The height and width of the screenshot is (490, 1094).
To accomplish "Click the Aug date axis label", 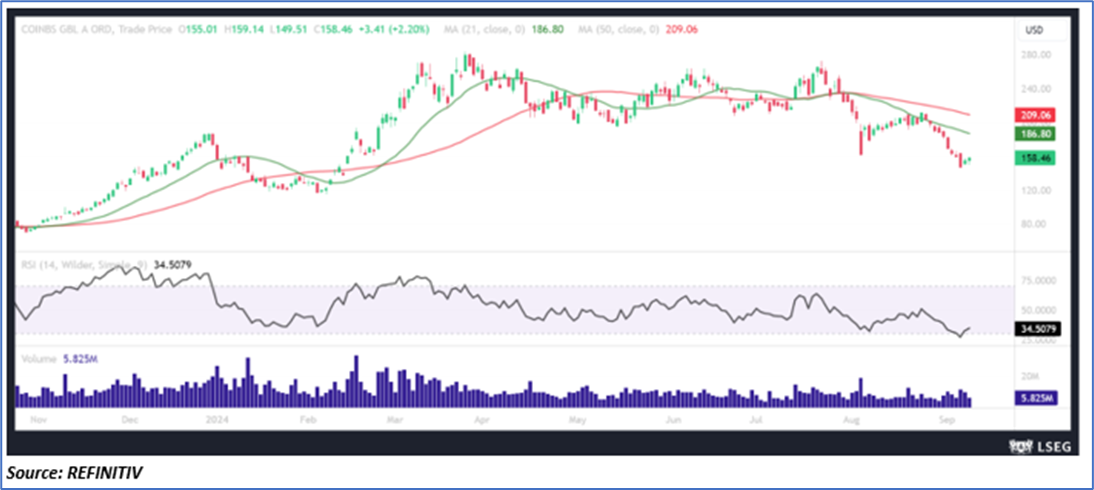I will click(851, 421).
